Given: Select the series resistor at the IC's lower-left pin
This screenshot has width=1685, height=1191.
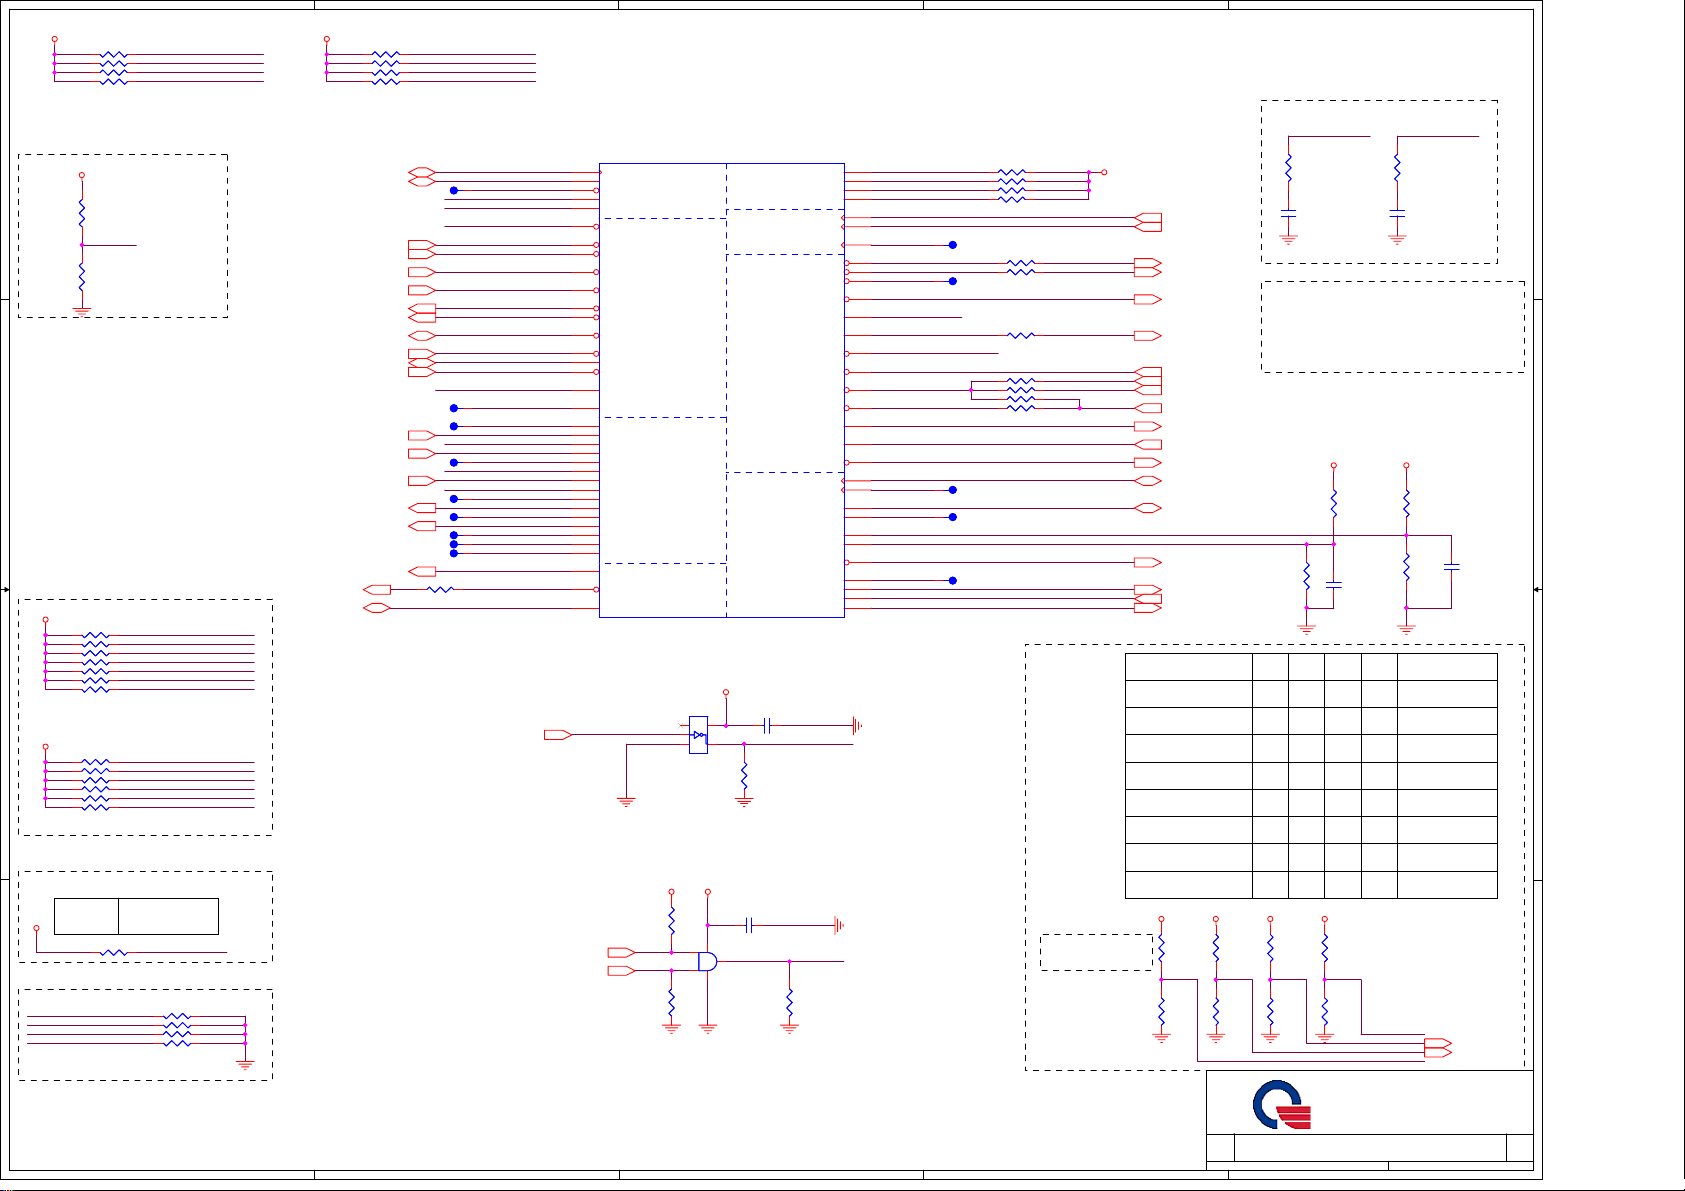Looking at the screenshot, I should coord(440,590).
